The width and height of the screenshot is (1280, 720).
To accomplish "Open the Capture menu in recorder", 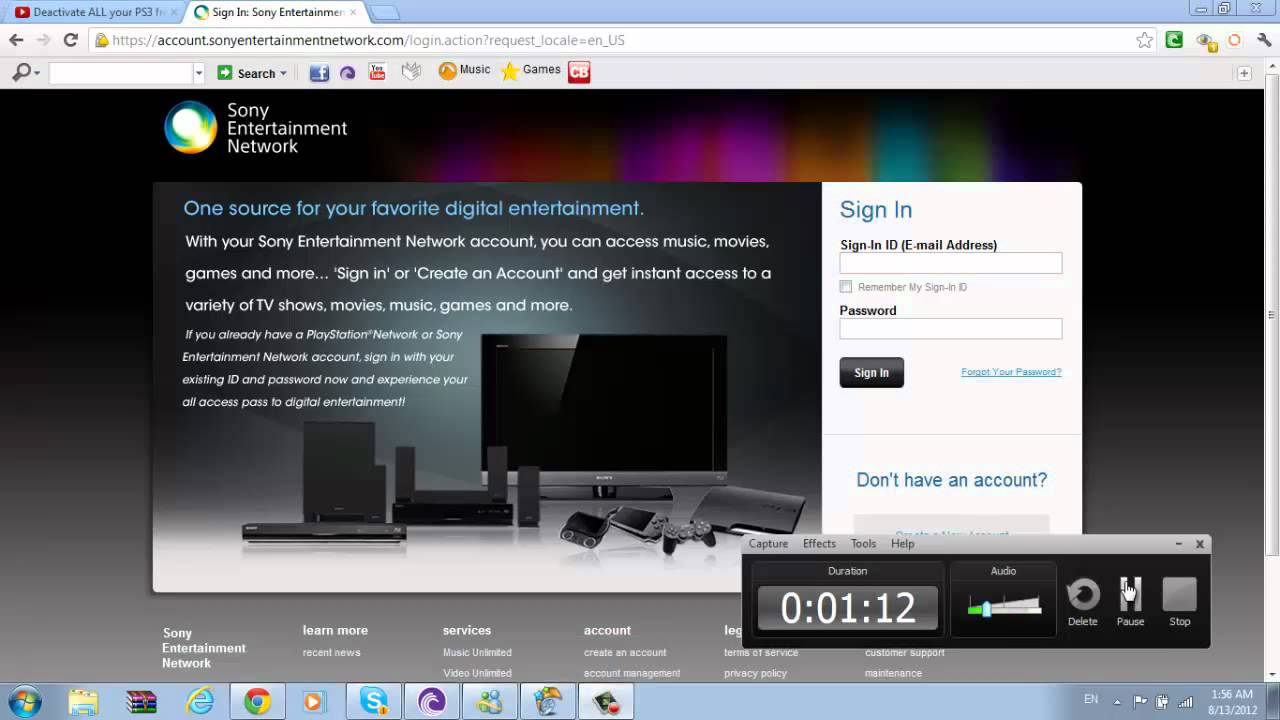I will pyautogui.click(x=768, y=543).
